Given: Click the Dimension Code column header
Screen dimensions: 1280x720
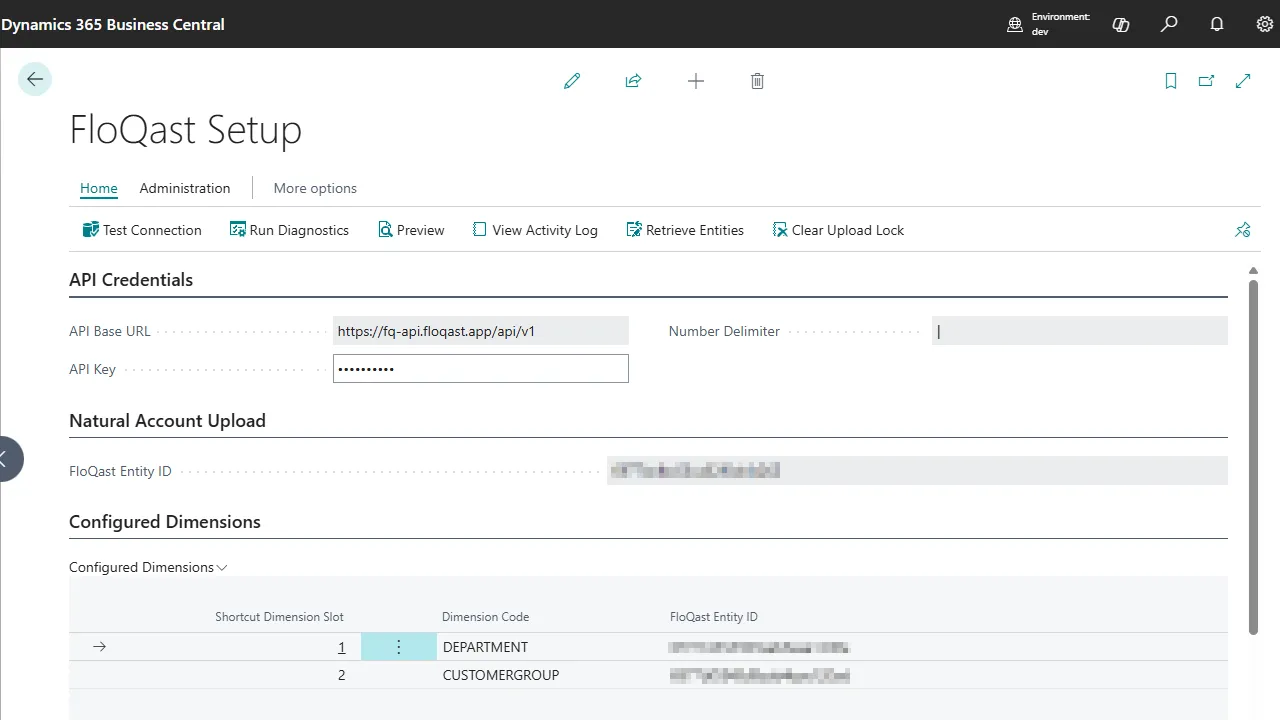Looking at the screenshot, I should (486, 617).
